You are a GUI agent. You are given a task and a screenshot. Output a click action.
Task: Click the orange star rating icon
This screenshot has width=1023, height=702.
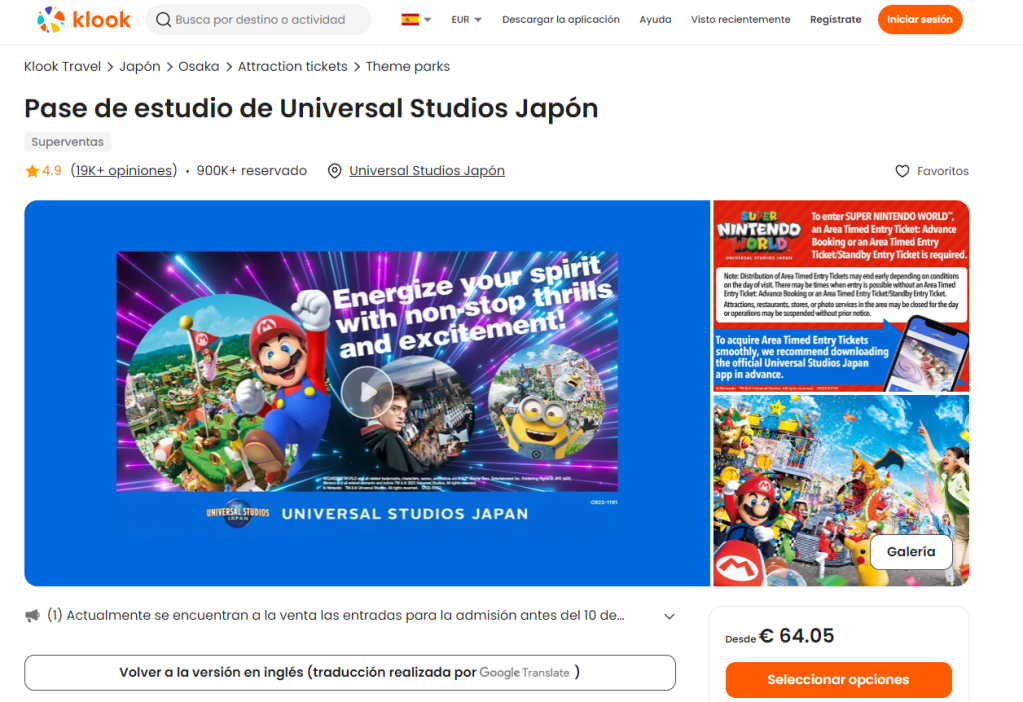(32, 171)
